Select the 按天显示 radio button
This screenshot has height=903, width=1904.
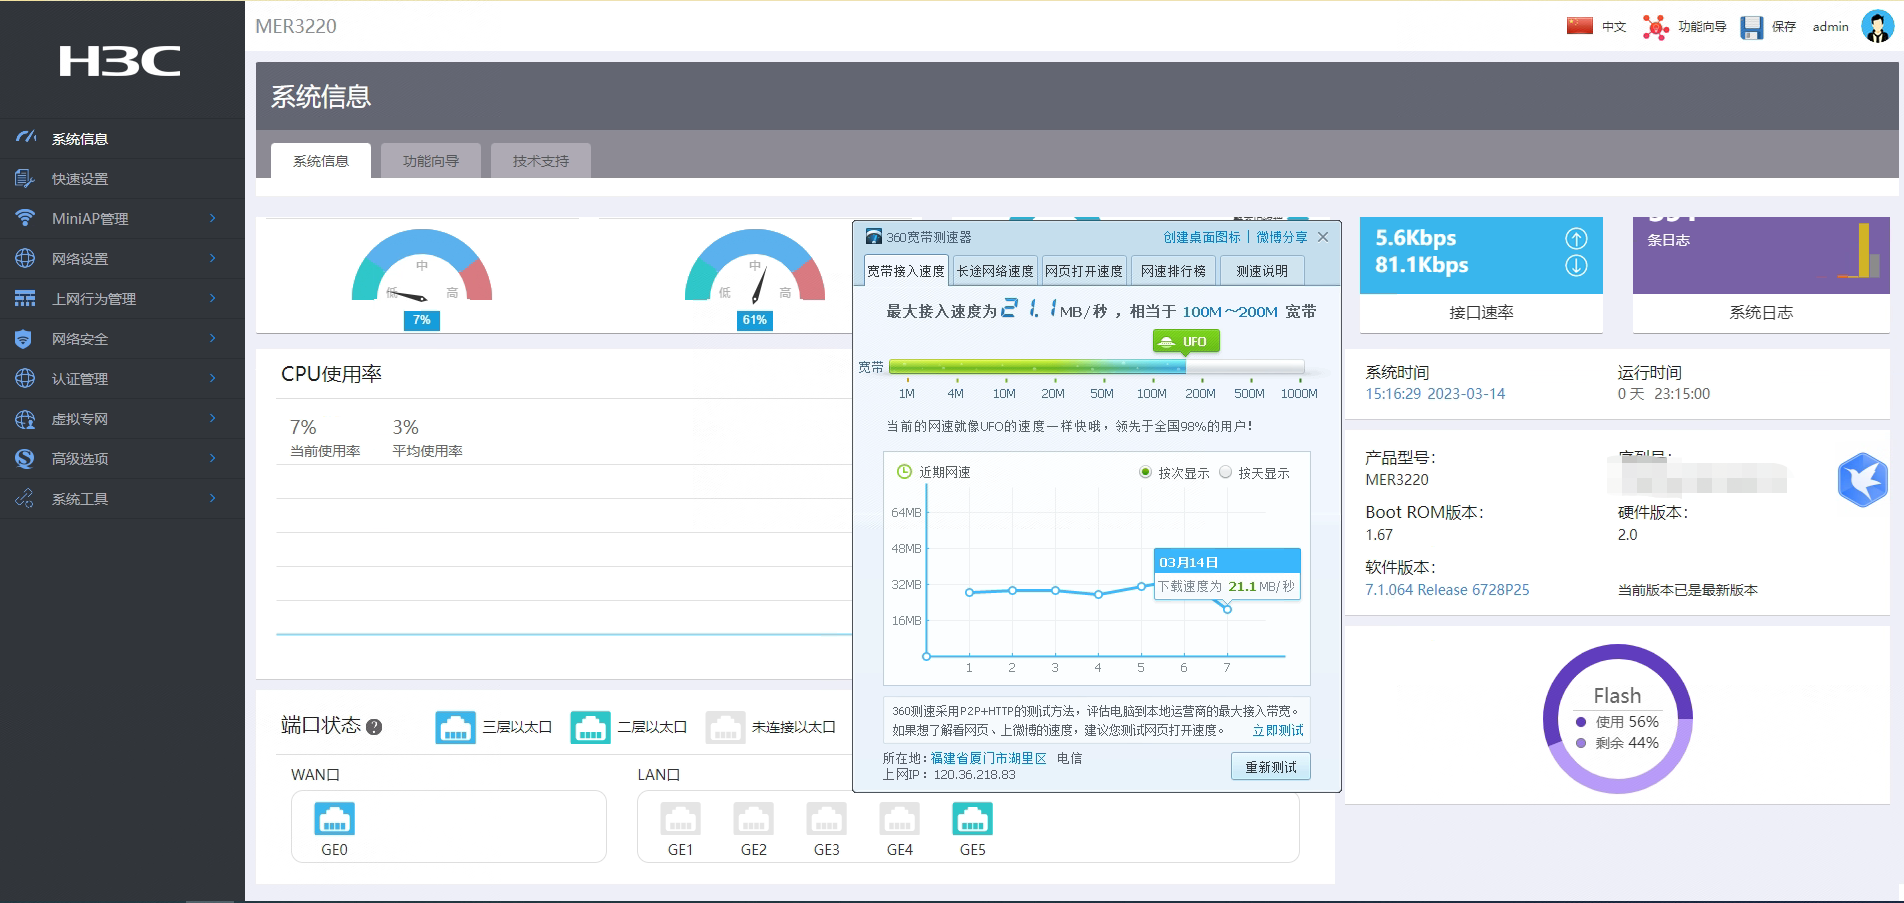[1225, 472]
